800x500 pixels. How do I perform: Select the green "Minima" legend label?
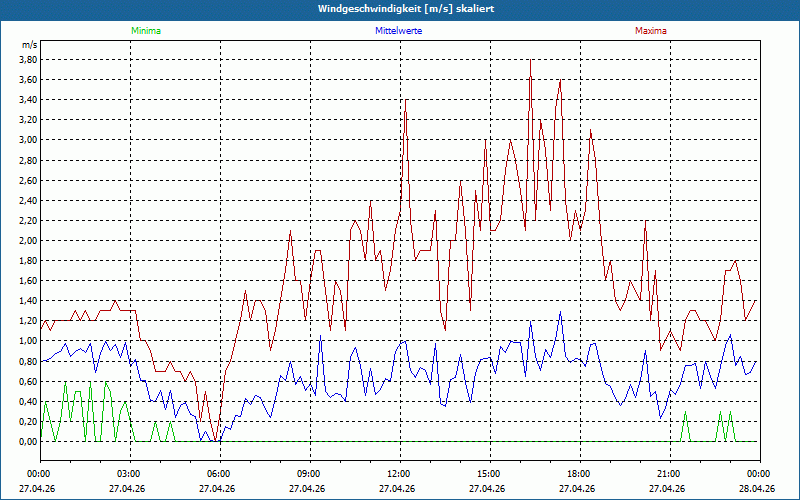(x=145, y=31)
